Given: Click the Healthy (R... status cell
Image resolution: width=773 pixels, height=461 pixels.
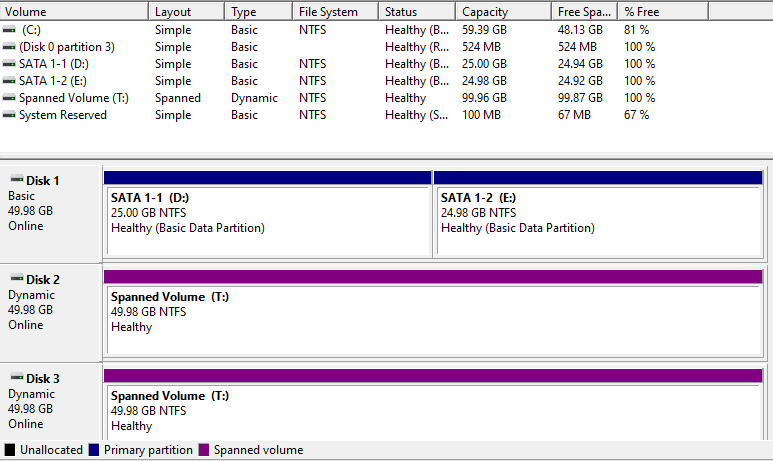Looking at the screenshot, I should pyautogui.click(x=417, y=47).
